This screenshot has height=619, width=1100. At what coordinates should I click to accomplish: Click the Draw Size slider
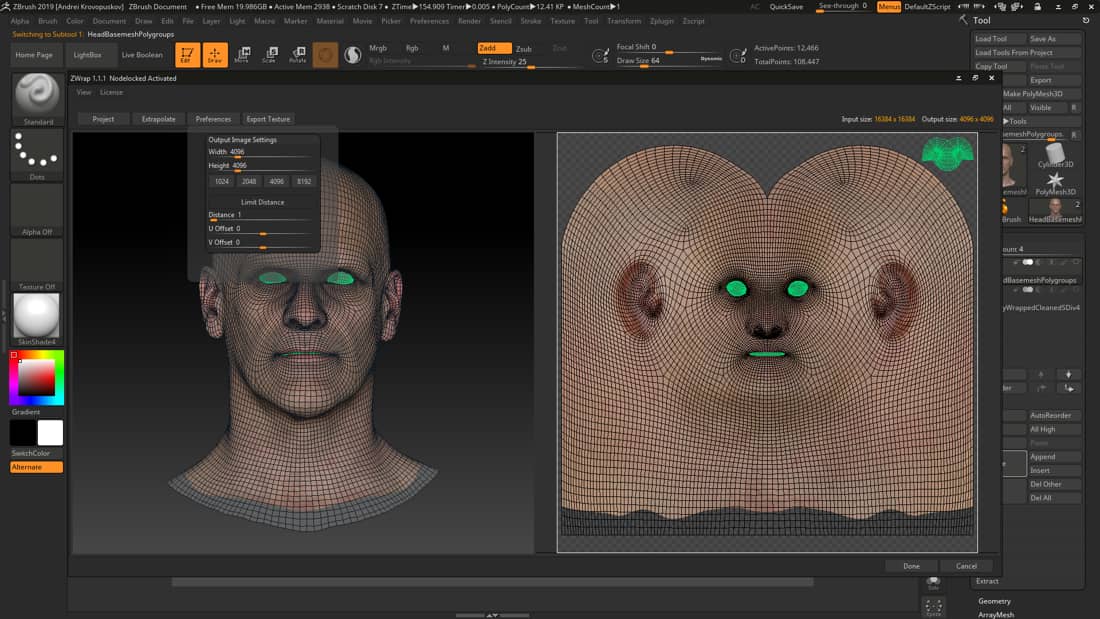click(669, 61)
